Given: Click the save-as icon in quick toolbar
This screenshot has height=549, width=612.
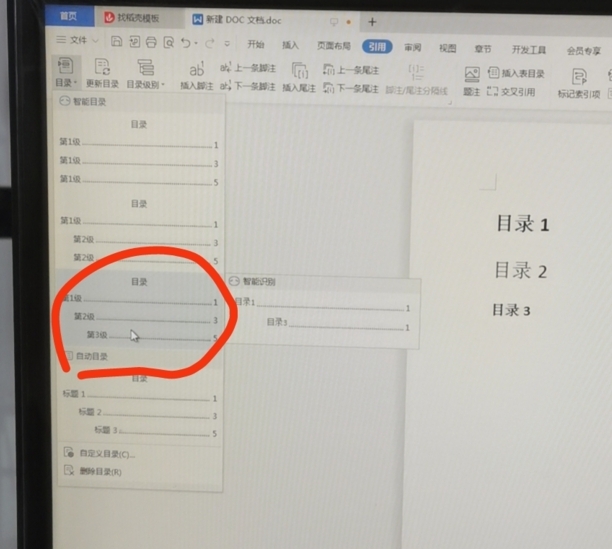Looking at the screenshot, I should click(134, 41).
